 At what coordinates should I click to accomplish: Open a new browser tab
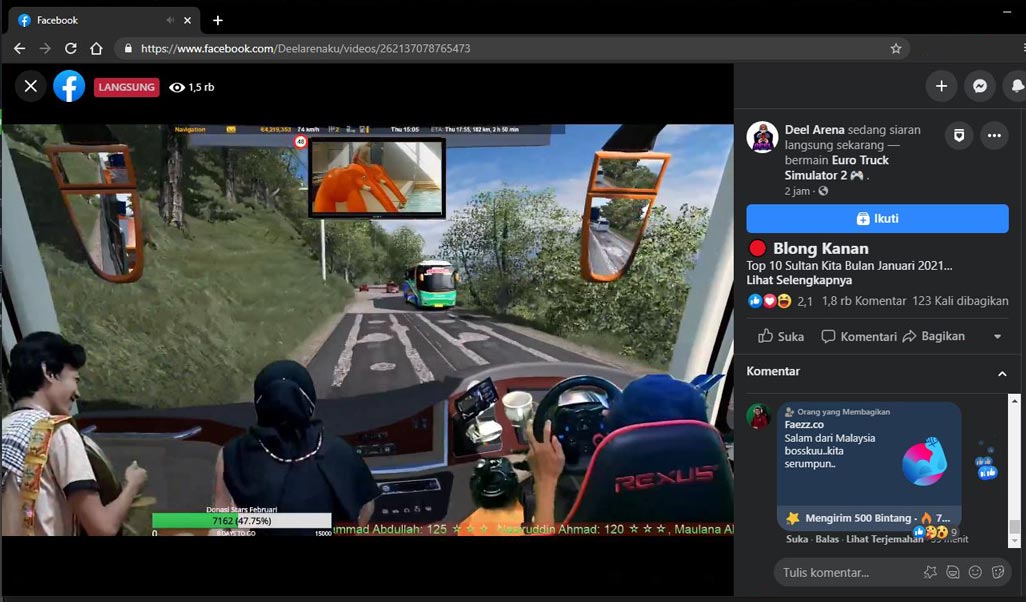[218, 20]
